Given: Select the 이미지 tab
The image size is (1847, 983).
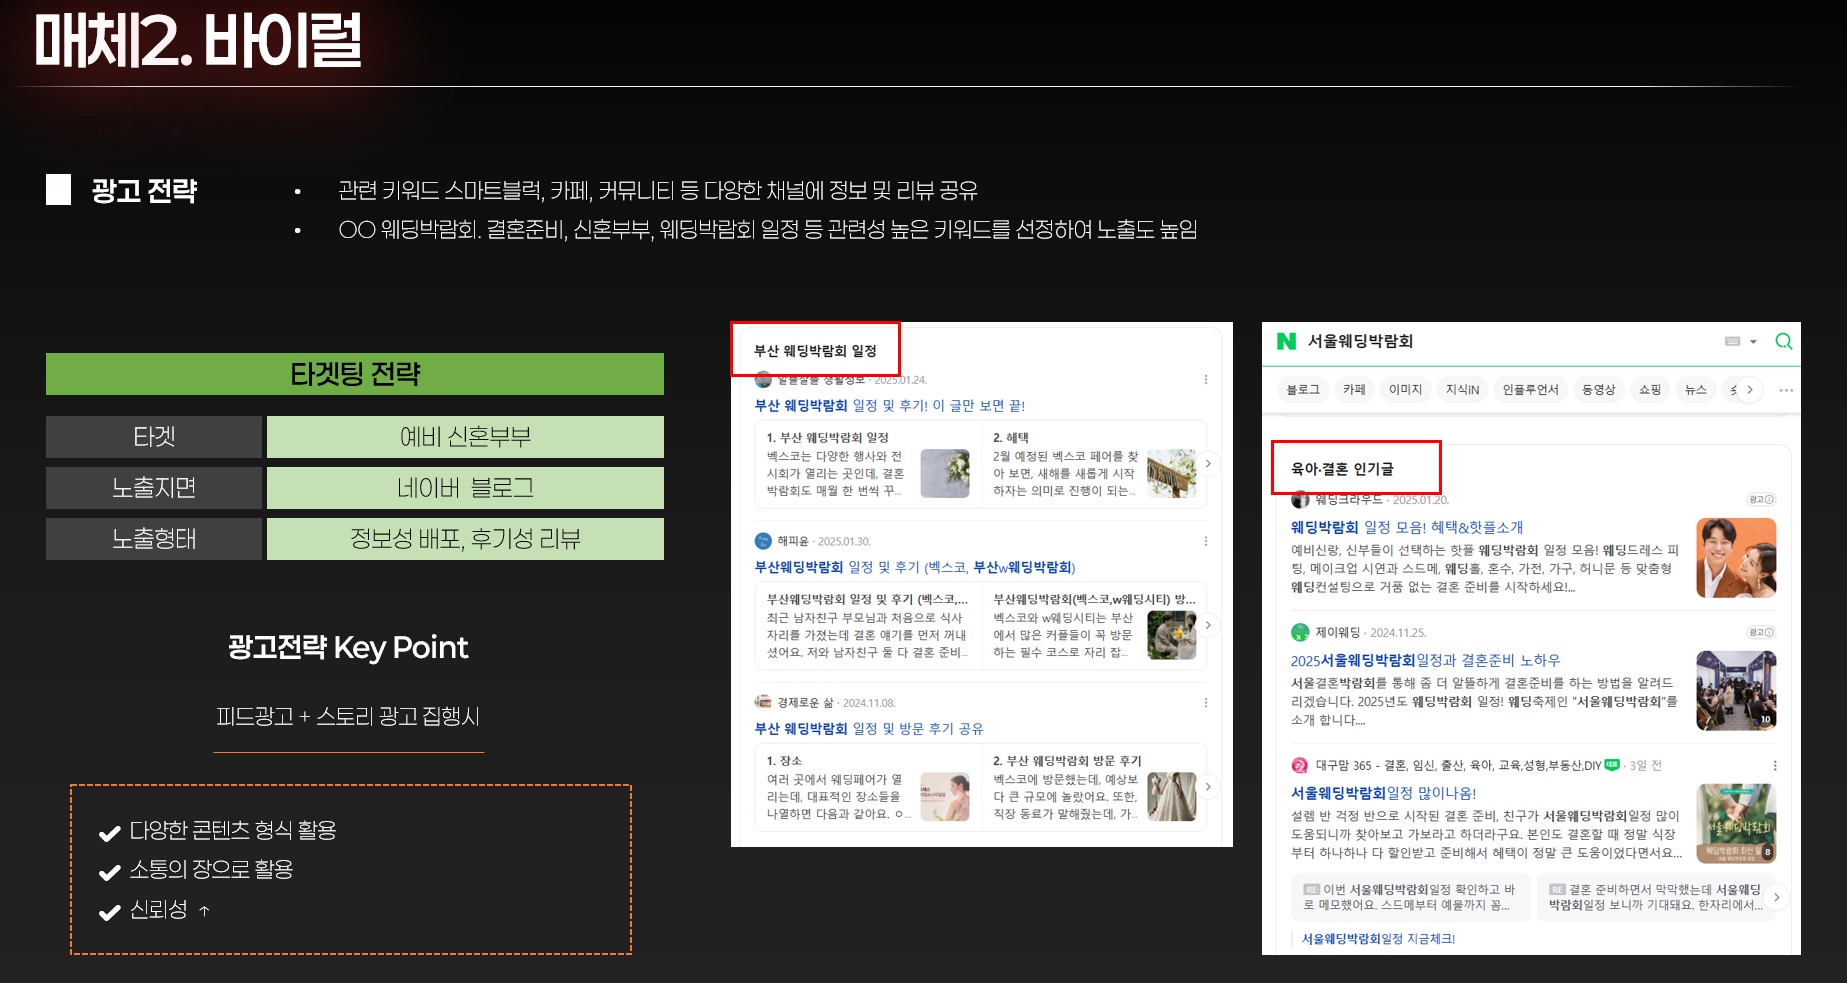Looking at the screenshot, I should pyautogui.click(x=1405, y=390).
